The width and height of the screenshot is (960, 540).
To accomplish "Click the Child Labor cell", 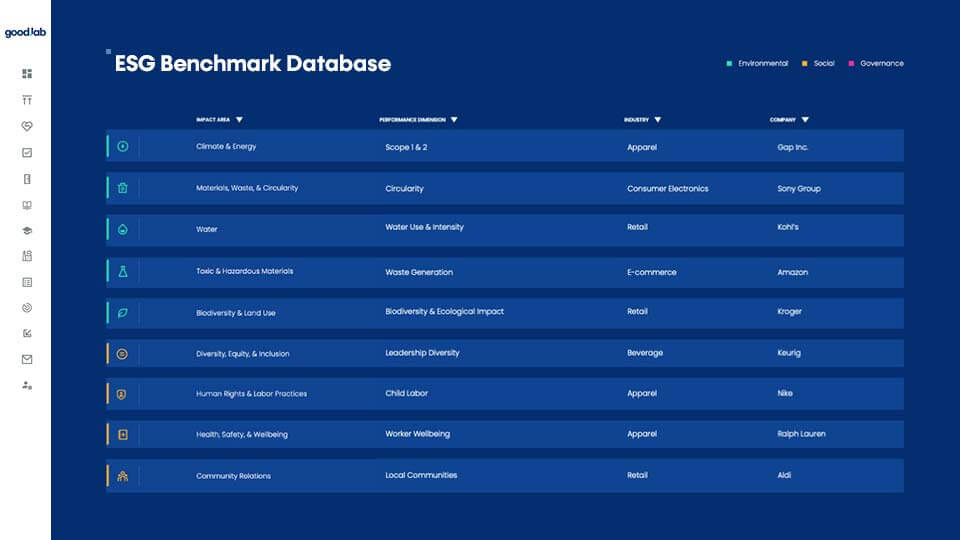I will coord(407,393).
